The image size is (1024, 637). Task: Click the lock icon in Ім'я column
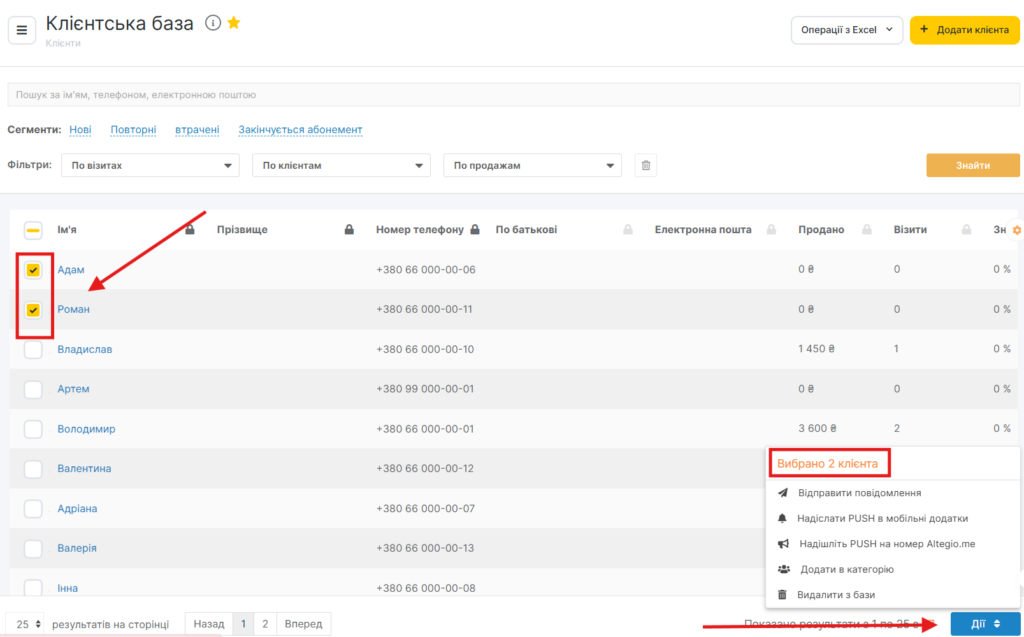(x=189, y=230)
